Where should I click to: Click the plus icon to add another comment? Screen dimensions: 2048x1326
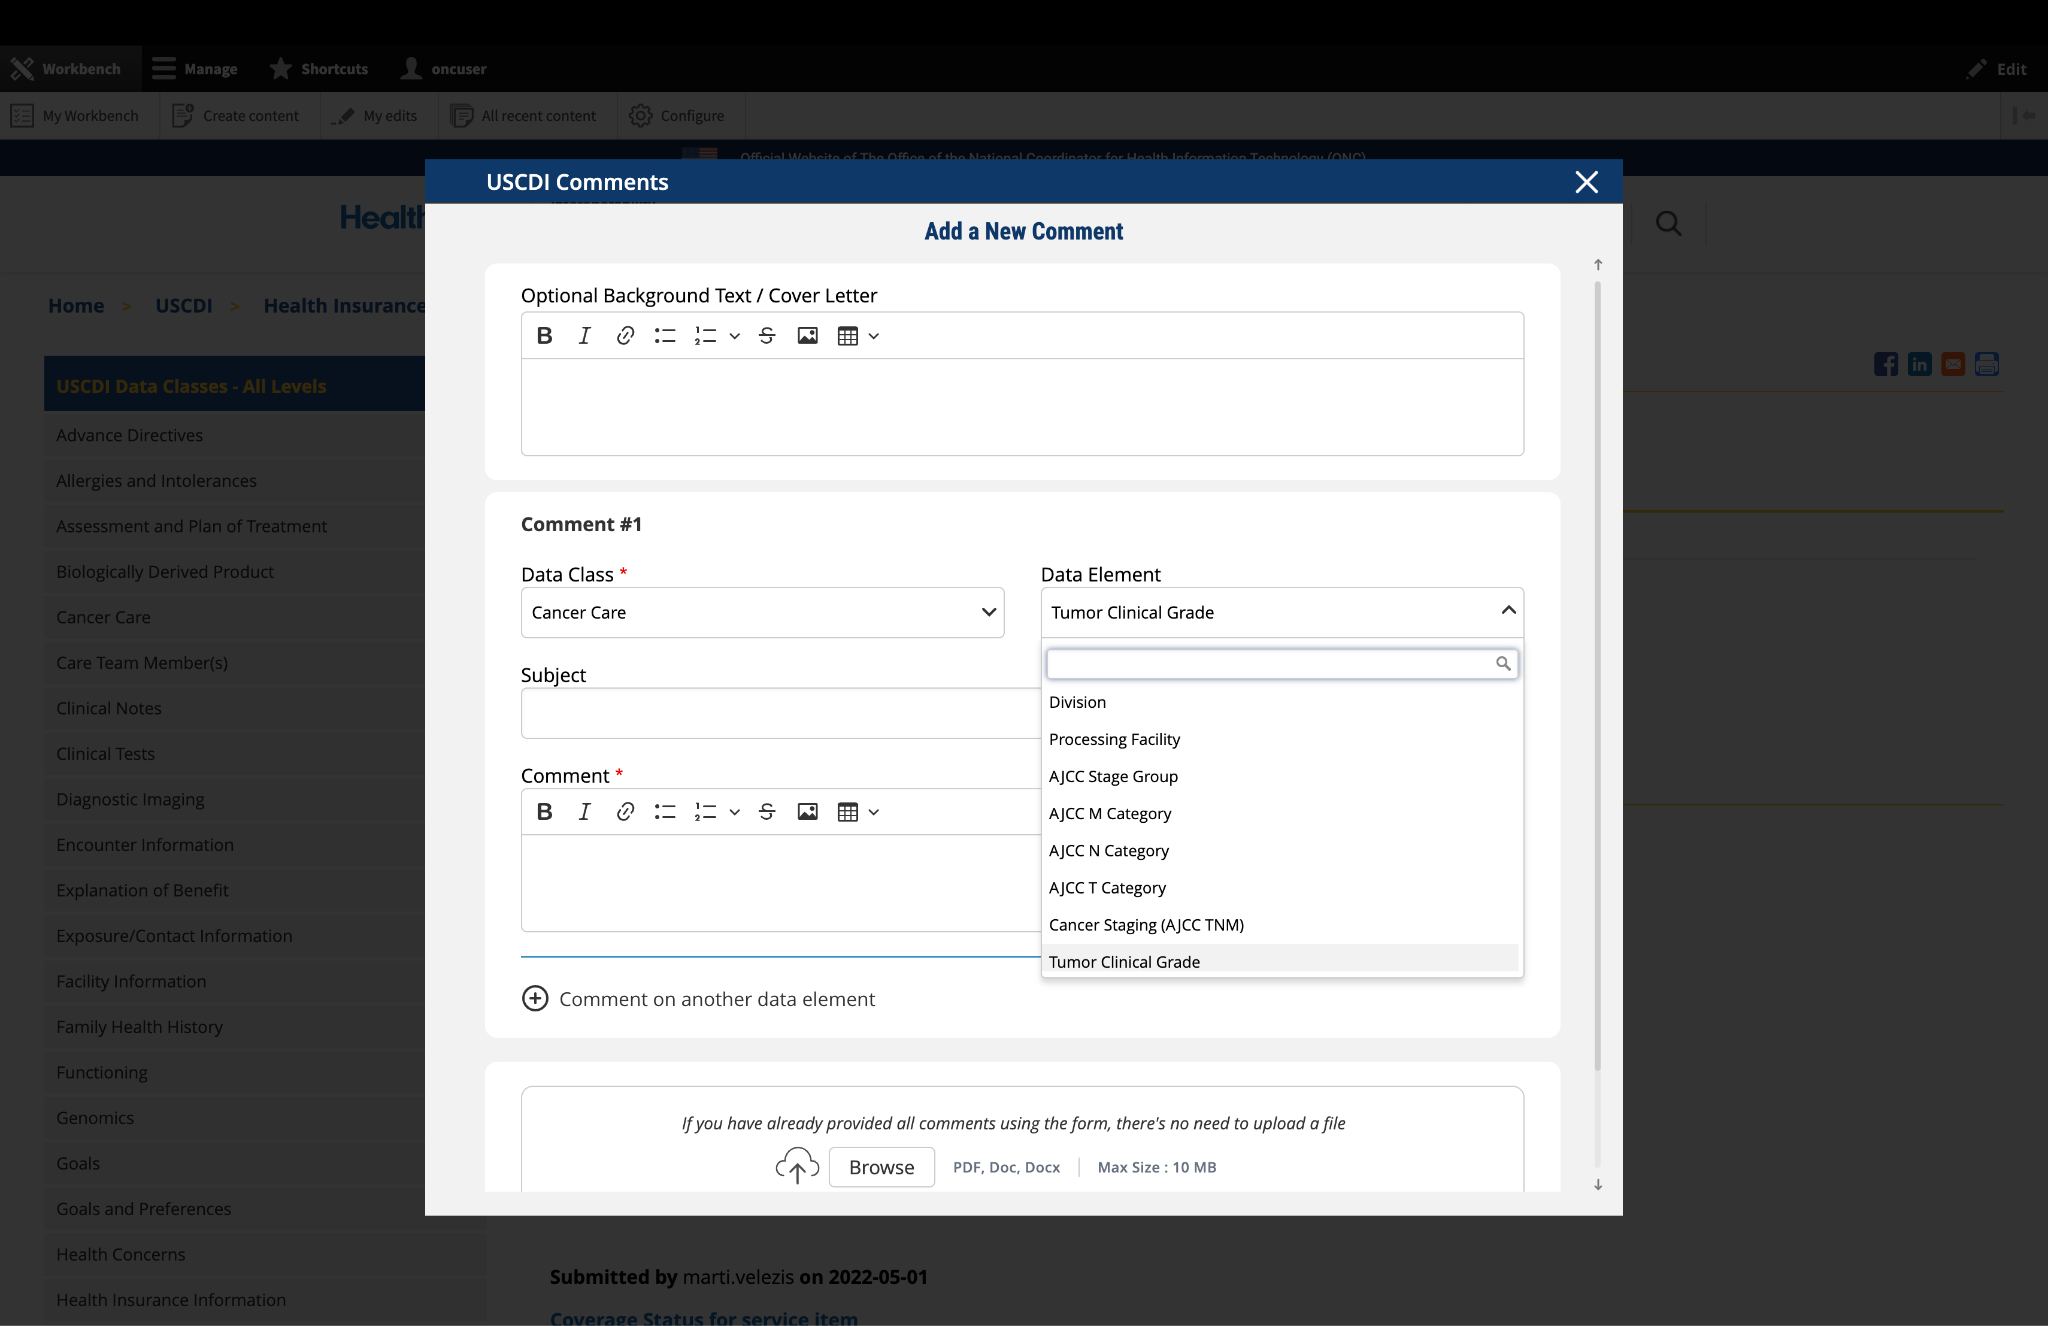(x=535, y=999)
